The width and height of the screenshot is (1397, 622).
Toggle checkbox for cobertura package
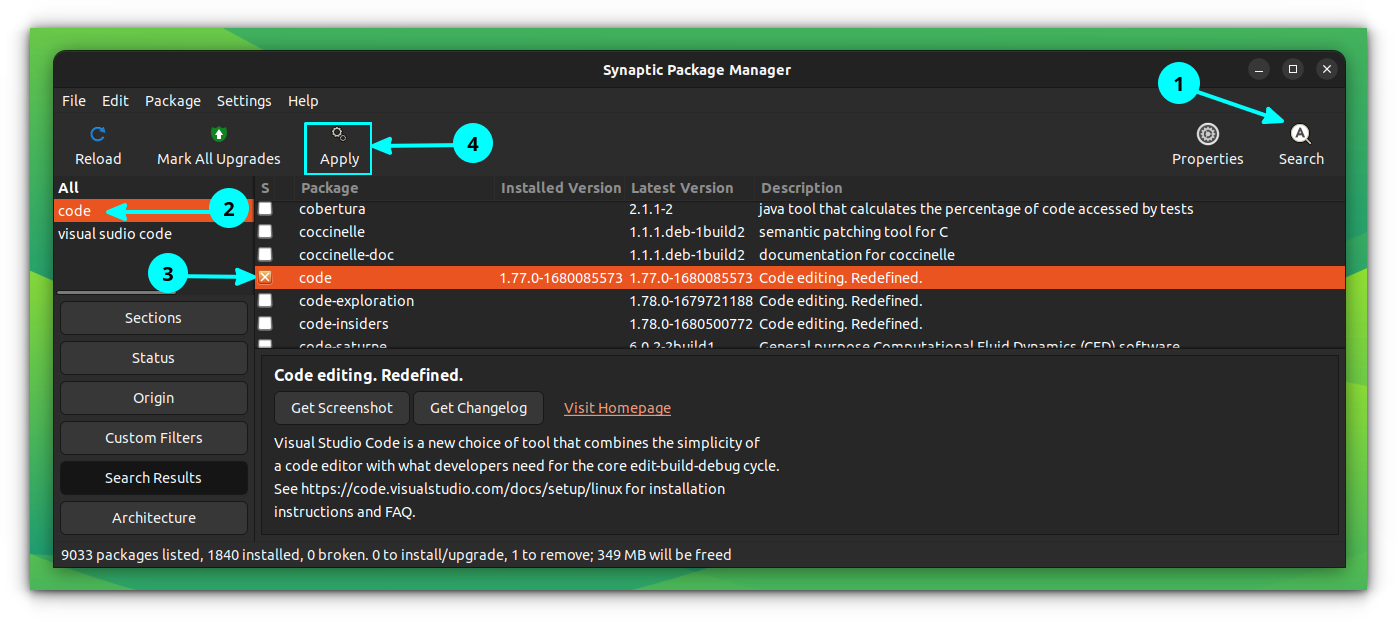pos(265,209)
